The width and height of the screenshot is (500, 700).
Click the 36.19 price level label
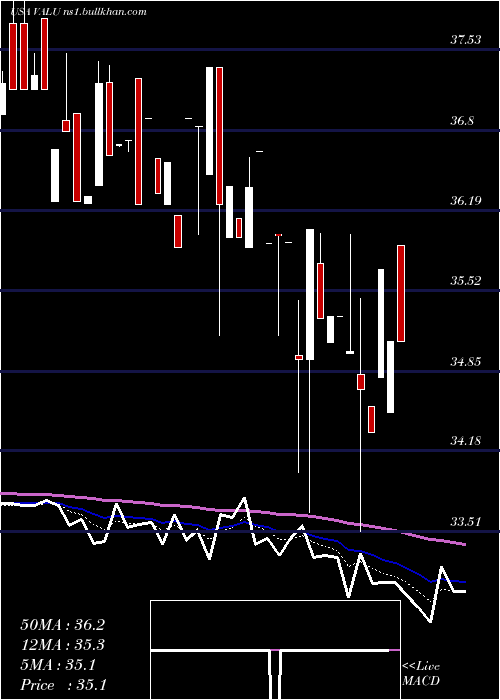click(x=465, y=201)
